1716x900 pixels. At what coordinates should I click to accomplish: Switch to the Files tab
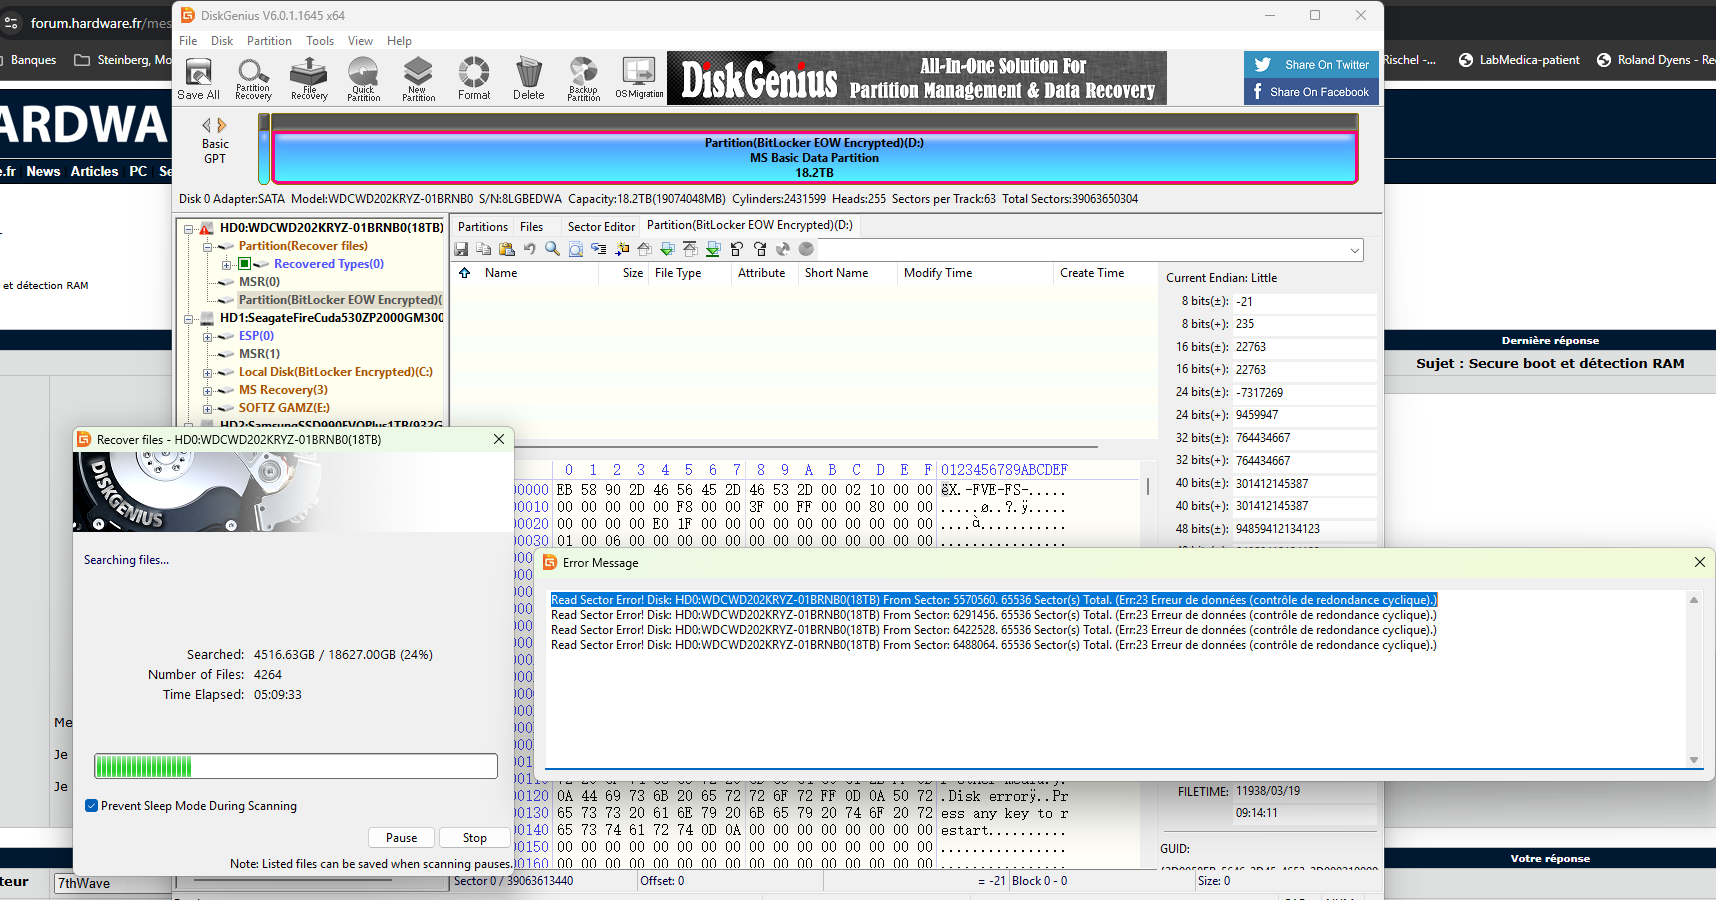point(531,227)
